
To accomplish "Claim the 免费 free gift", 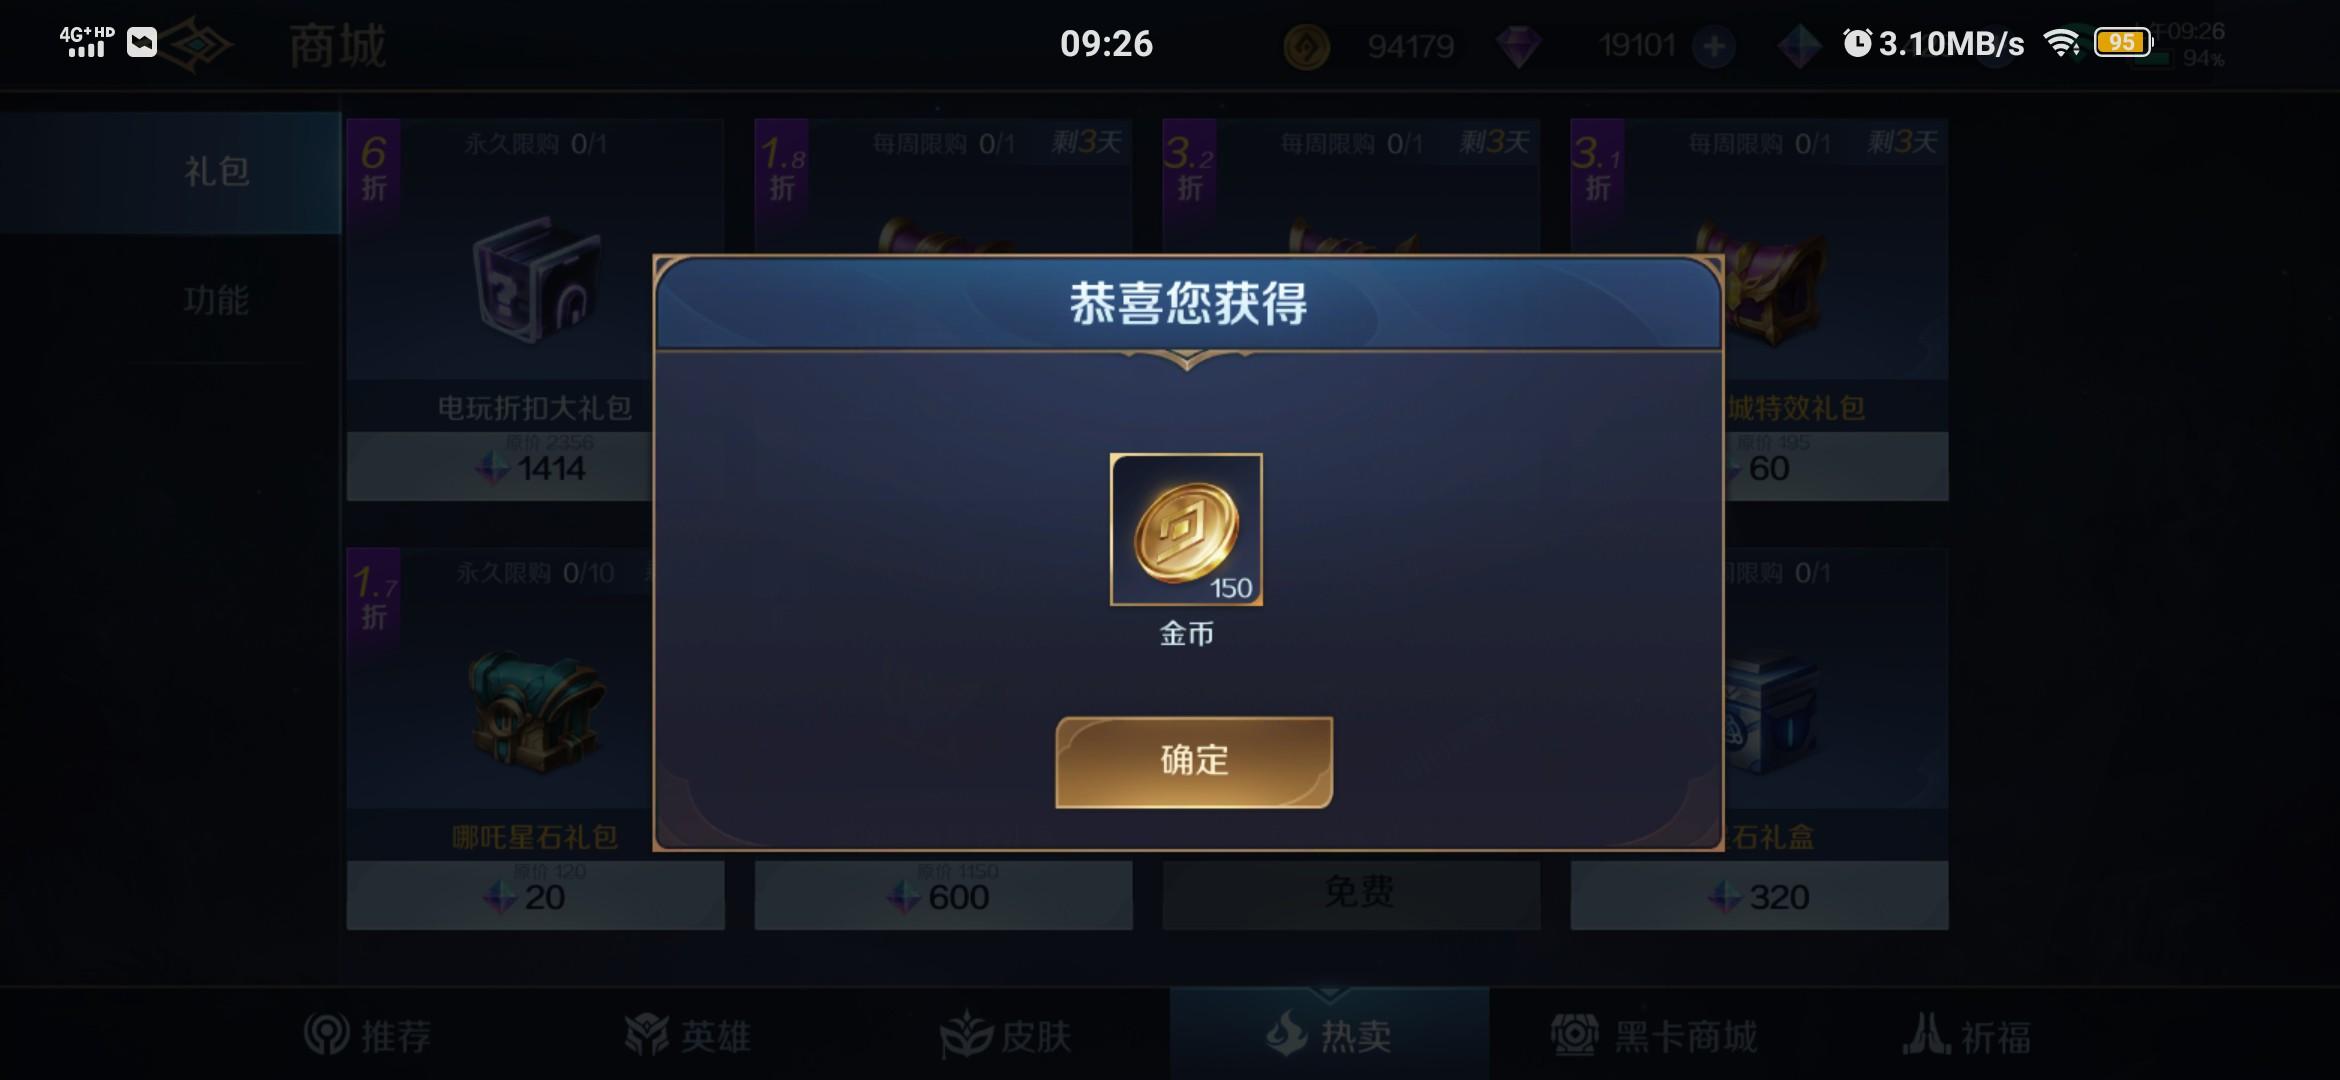I will coord(1351,893).
